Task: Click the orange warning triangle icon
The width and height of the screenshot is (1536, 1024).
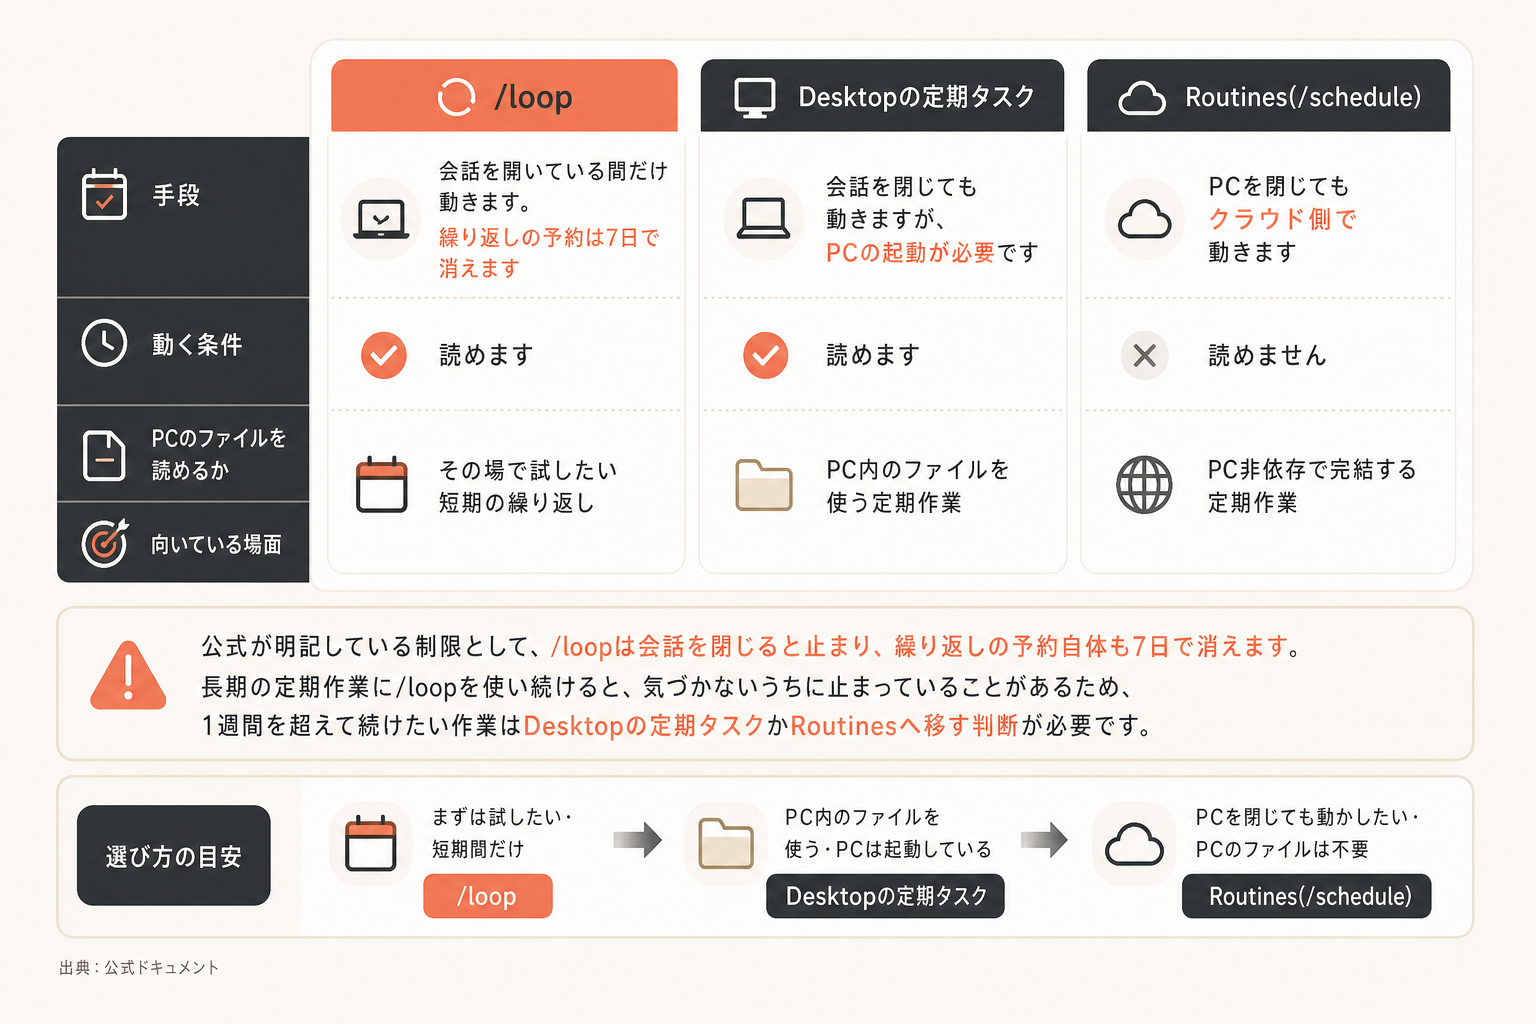Action: [128, 675]
